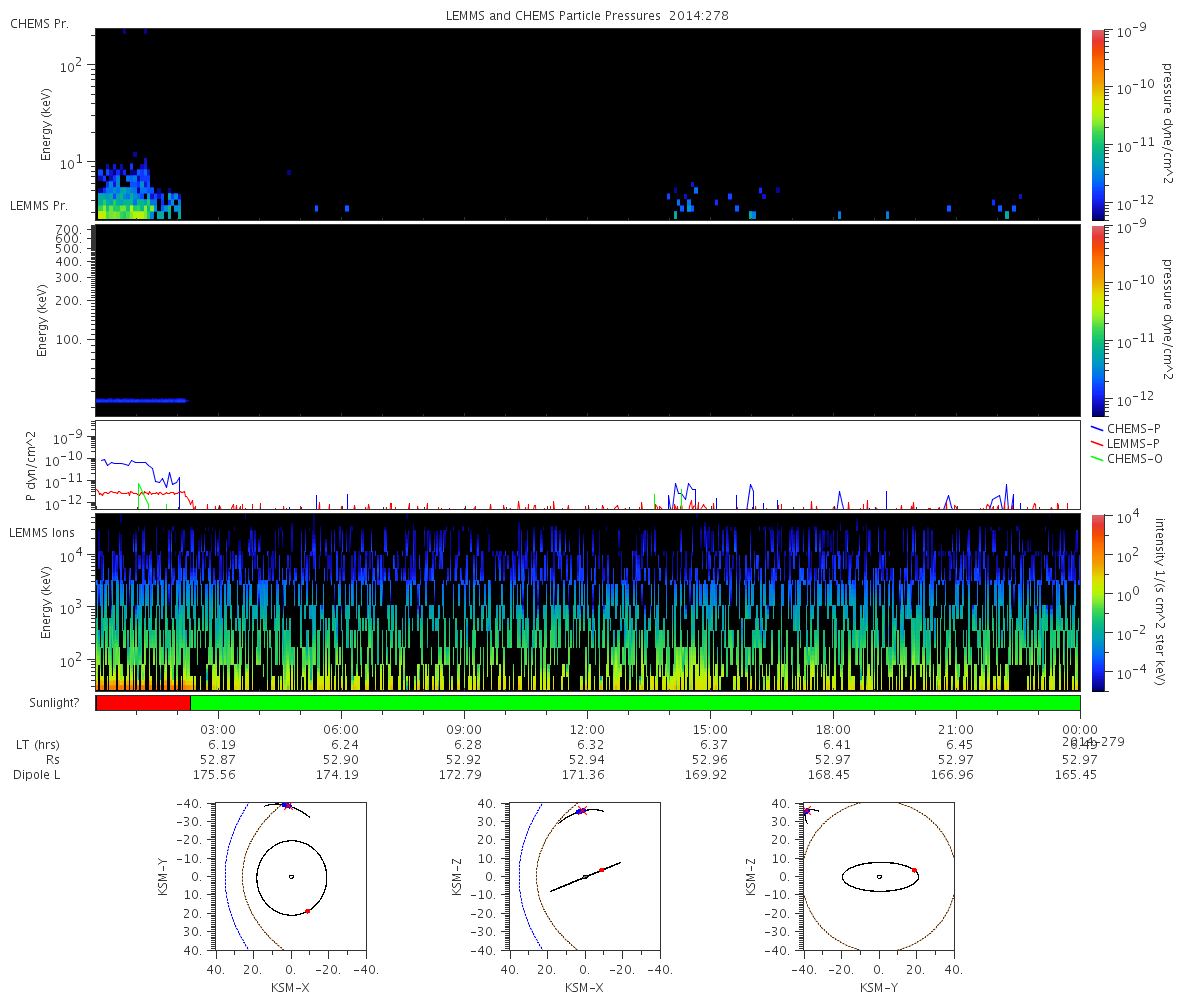
Task: Click the 03:00 time axis label
Action: (x=218, y=729)
